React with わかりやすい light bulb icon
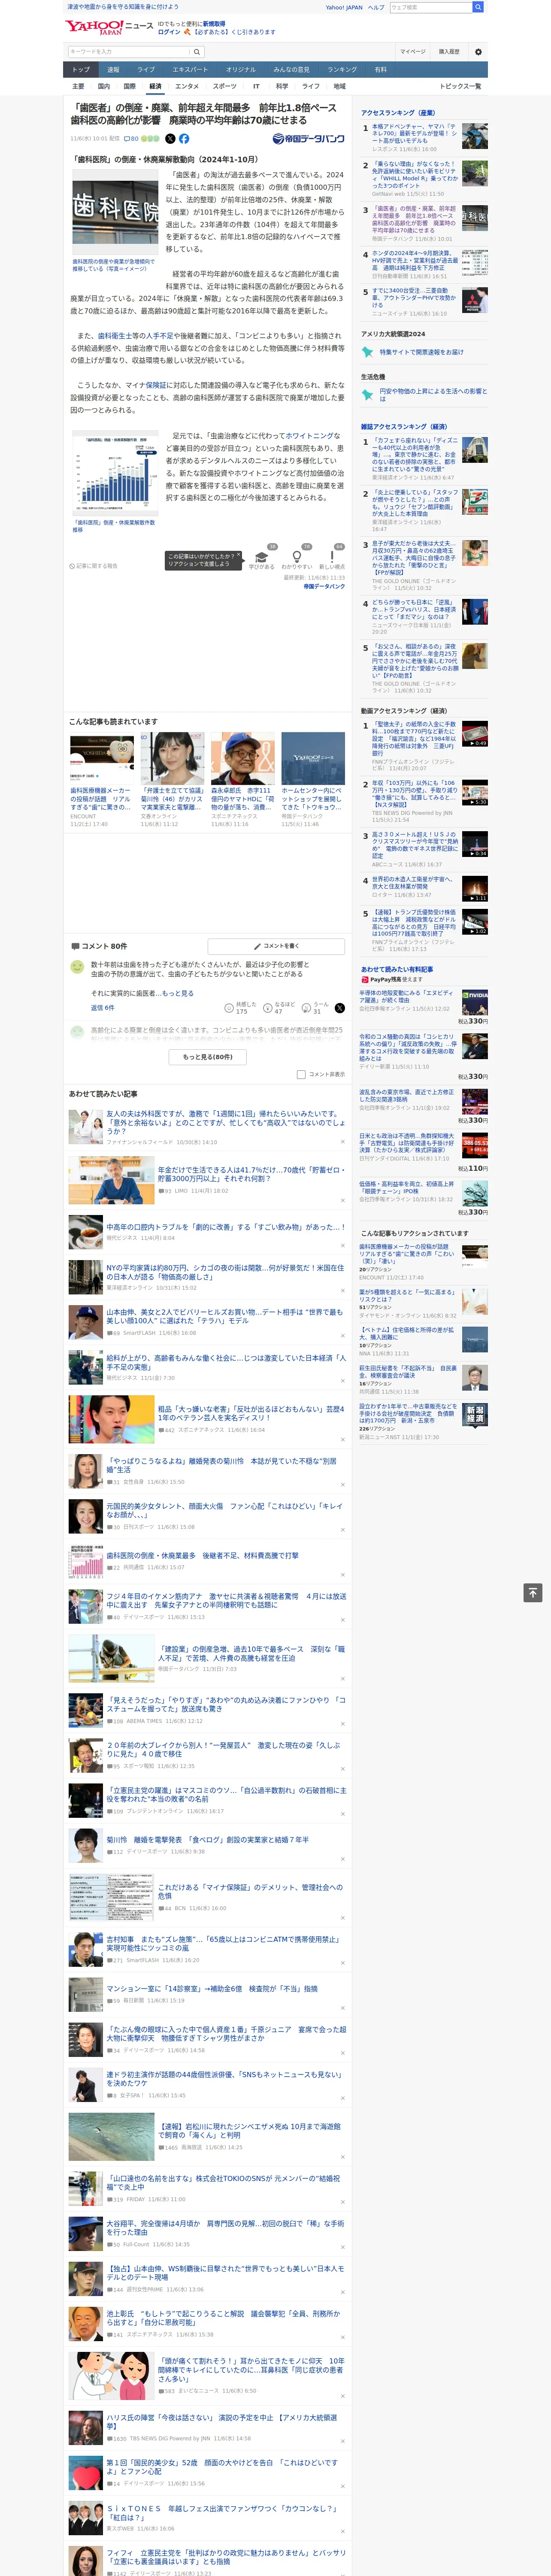The image size is (551, 2576). 296,556
